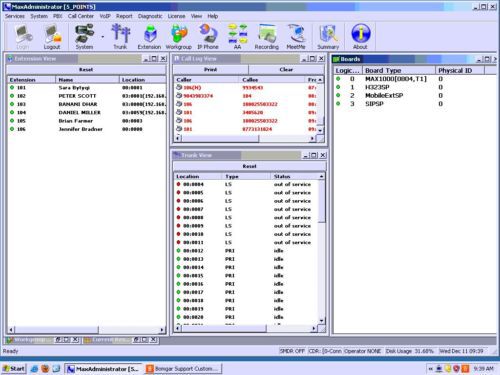
Task: Open the About info icon
Action: point(360,37)
